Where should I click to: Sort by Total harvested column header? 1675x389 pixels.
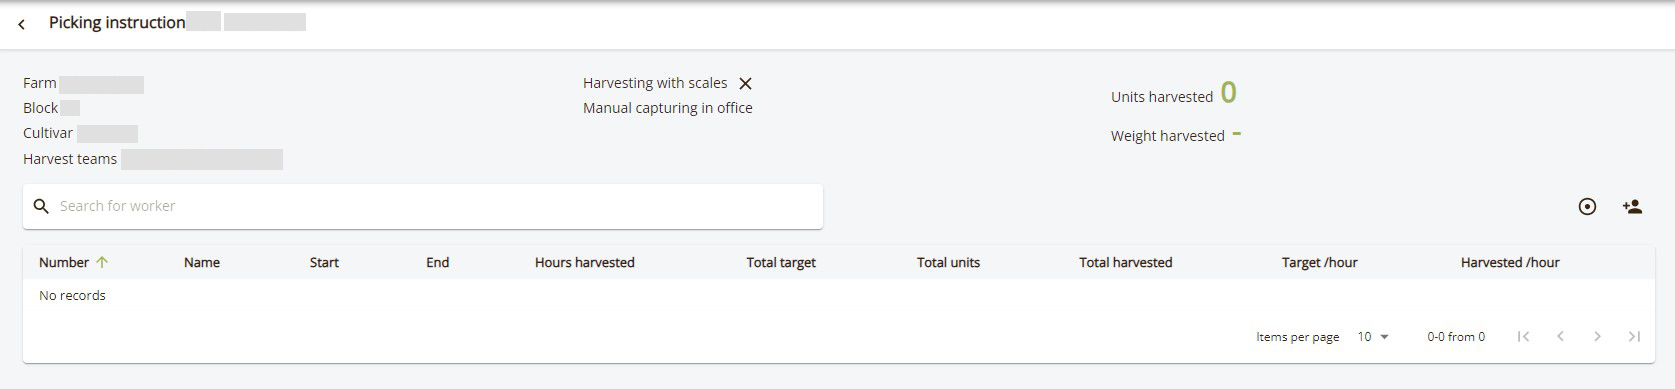[x=1125, y=262]
